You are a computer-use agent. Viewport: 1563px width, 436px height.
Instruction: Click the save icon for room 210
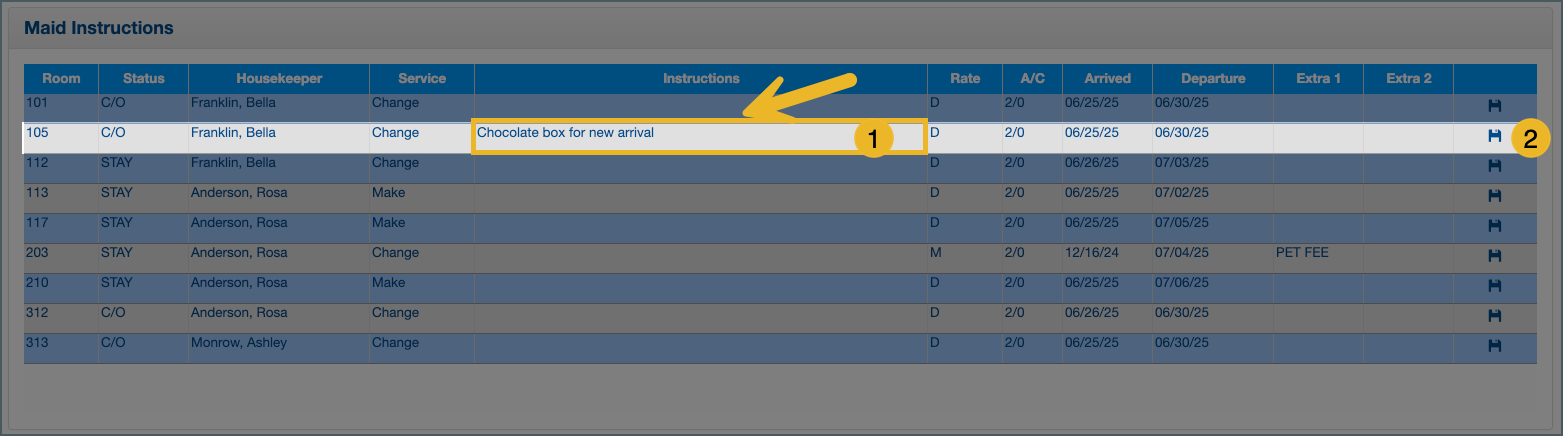tap(1495, 285)
